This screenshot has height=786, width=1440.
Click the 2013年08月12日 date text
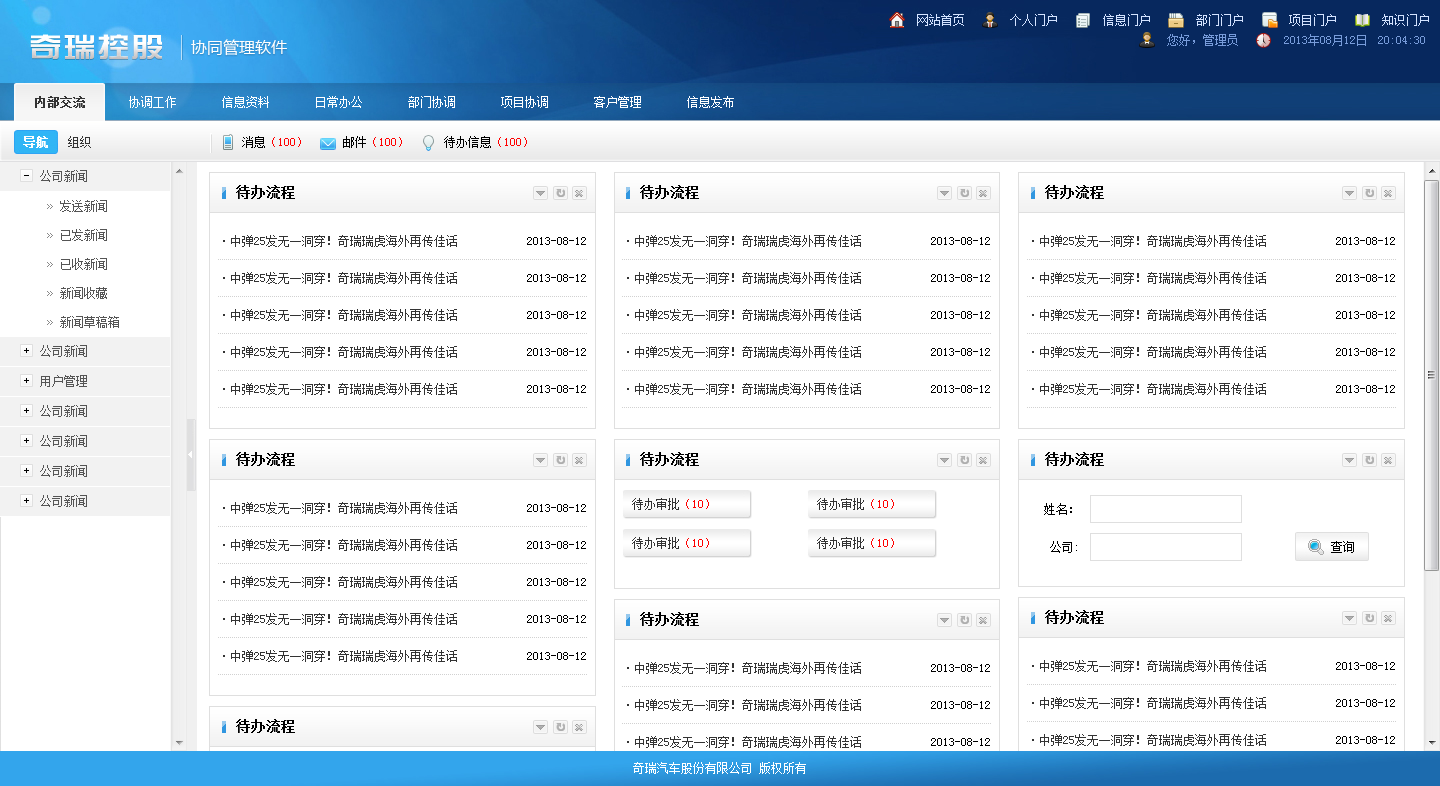1325,40
